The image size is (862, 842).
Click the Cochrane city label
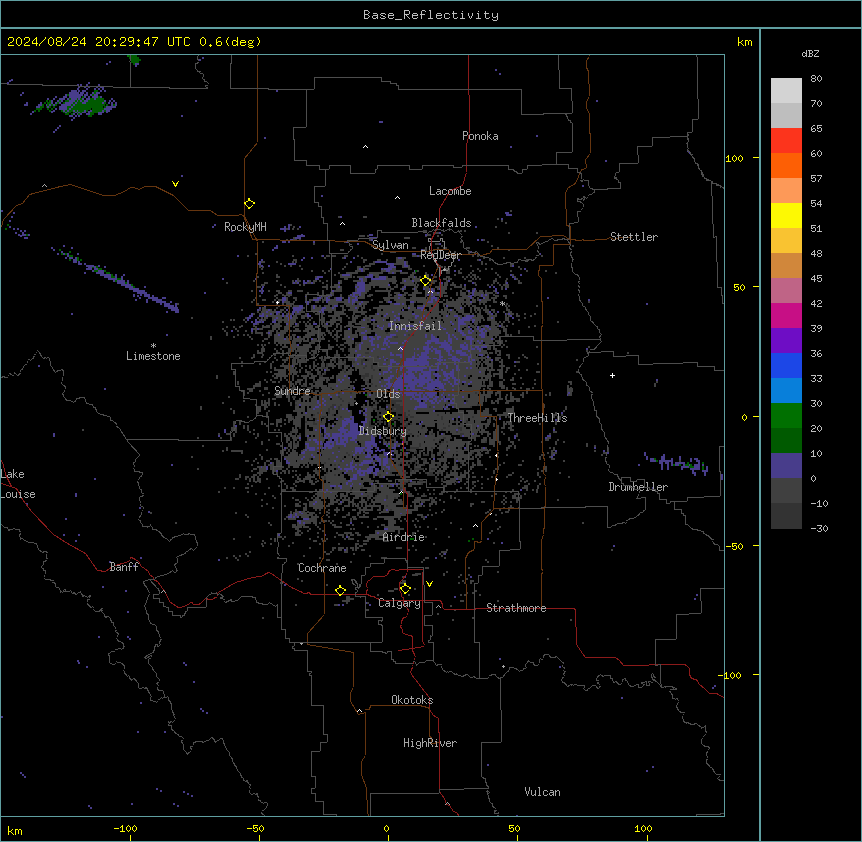click(x=322, y=568)
